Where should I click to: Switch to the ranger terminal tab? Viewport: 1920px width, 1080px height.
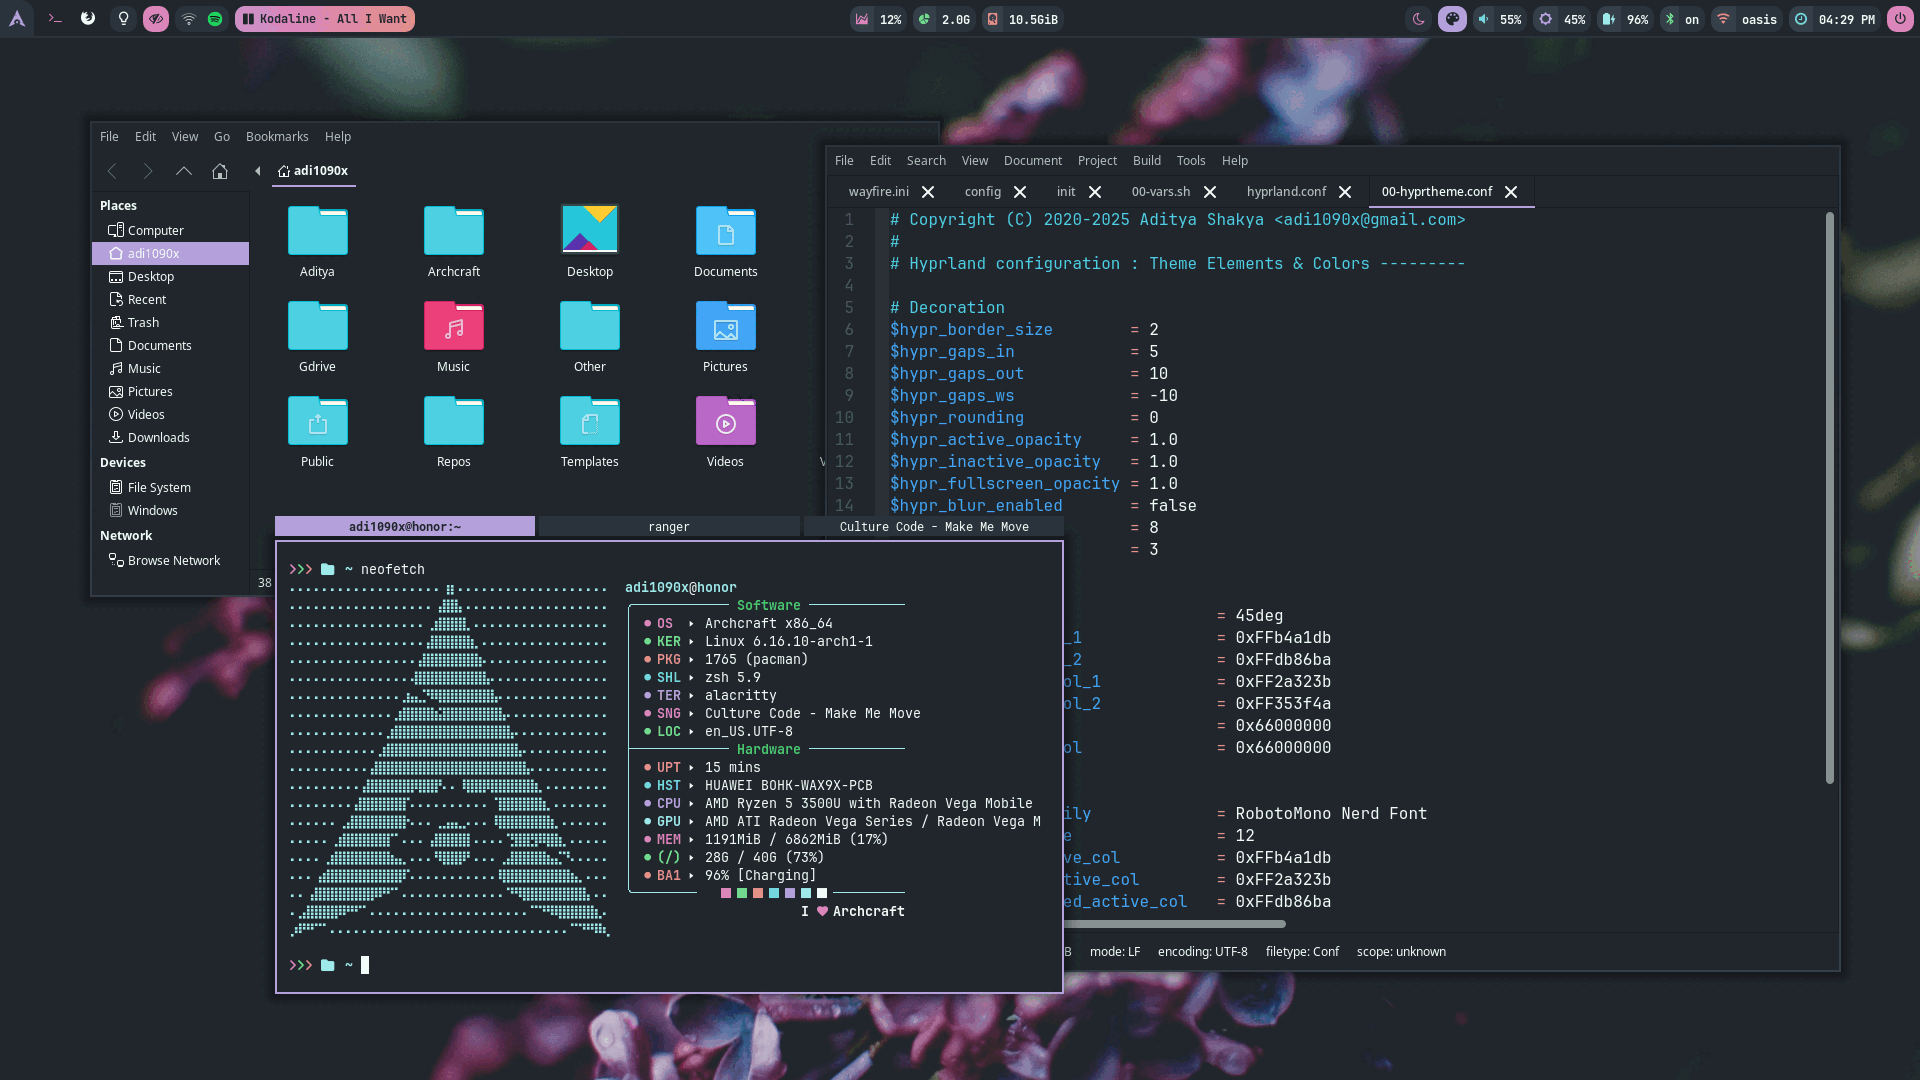pos(668,527)
